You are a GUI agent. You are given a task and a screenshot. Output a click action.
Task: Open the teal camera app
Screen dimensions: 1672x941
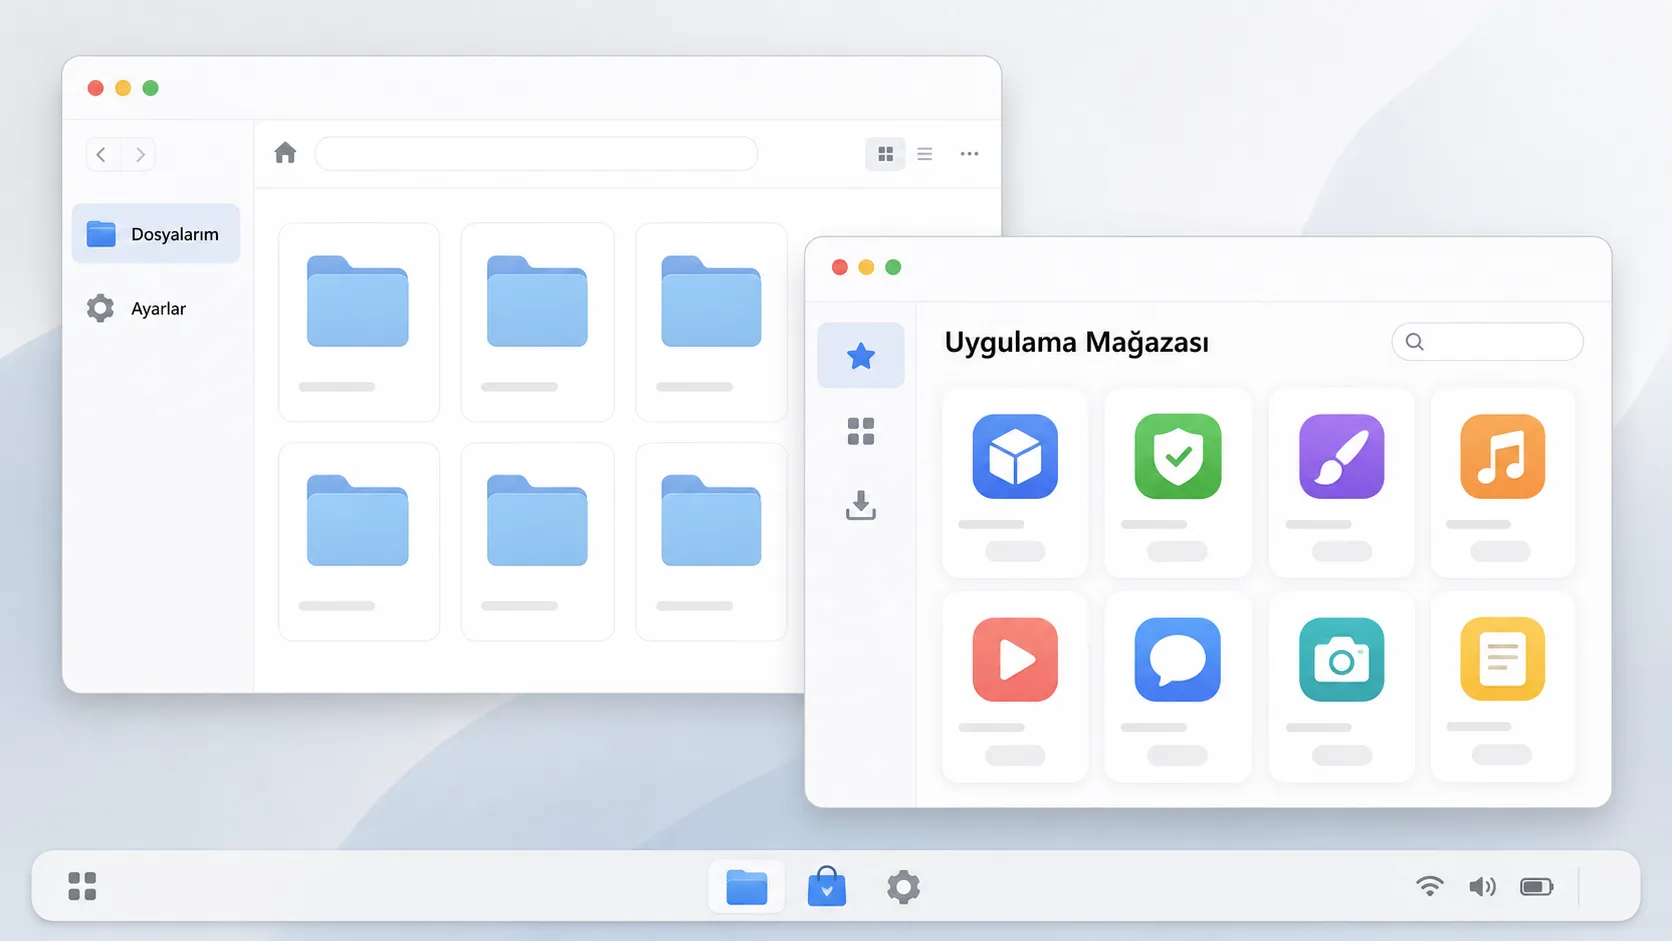[x=1341, y=660]
